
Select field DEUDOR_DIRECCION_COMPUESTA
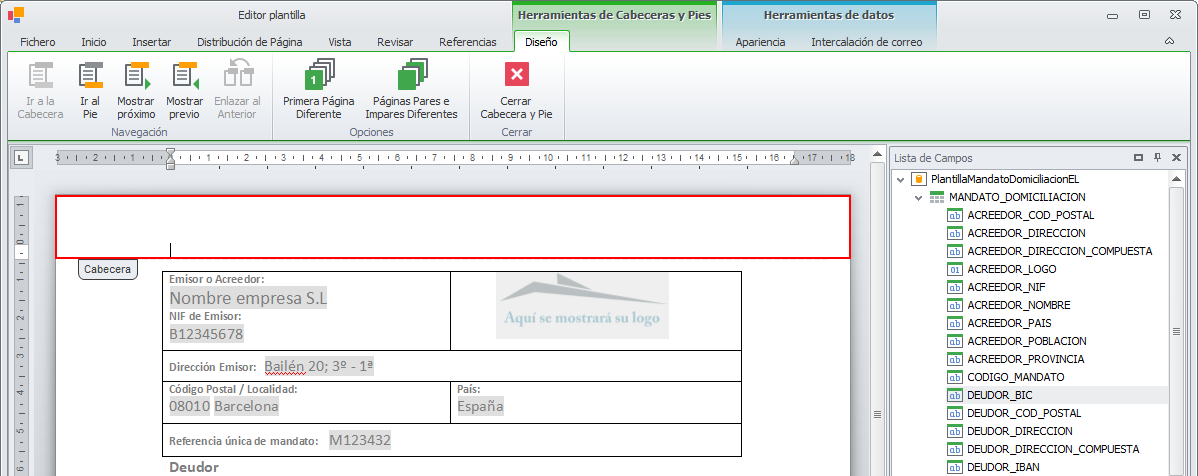1053,448
